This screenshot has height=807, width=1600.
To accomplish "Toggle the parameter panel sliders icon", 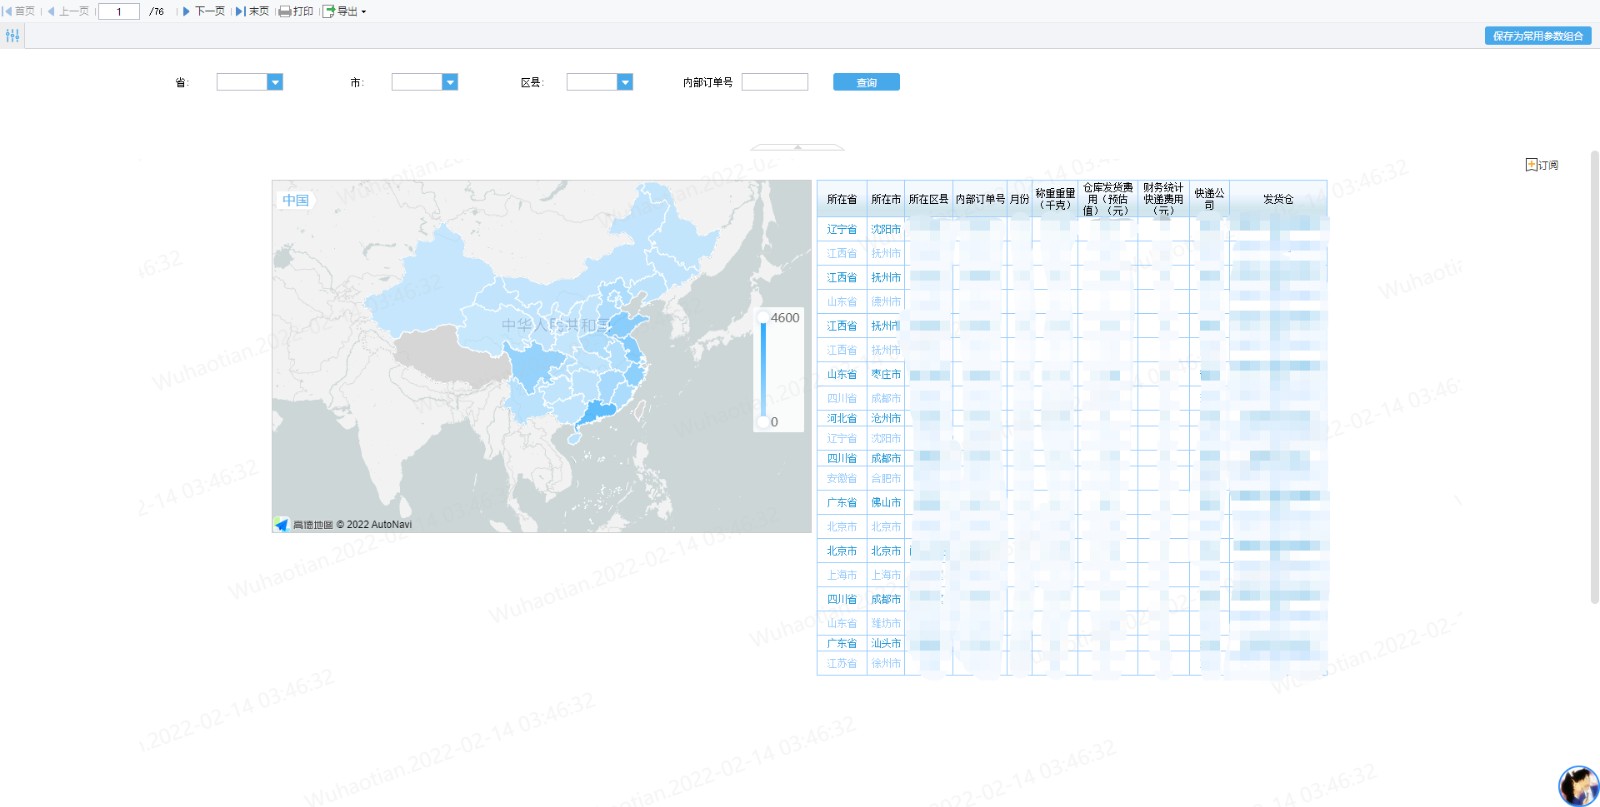I will pos(12,35).
